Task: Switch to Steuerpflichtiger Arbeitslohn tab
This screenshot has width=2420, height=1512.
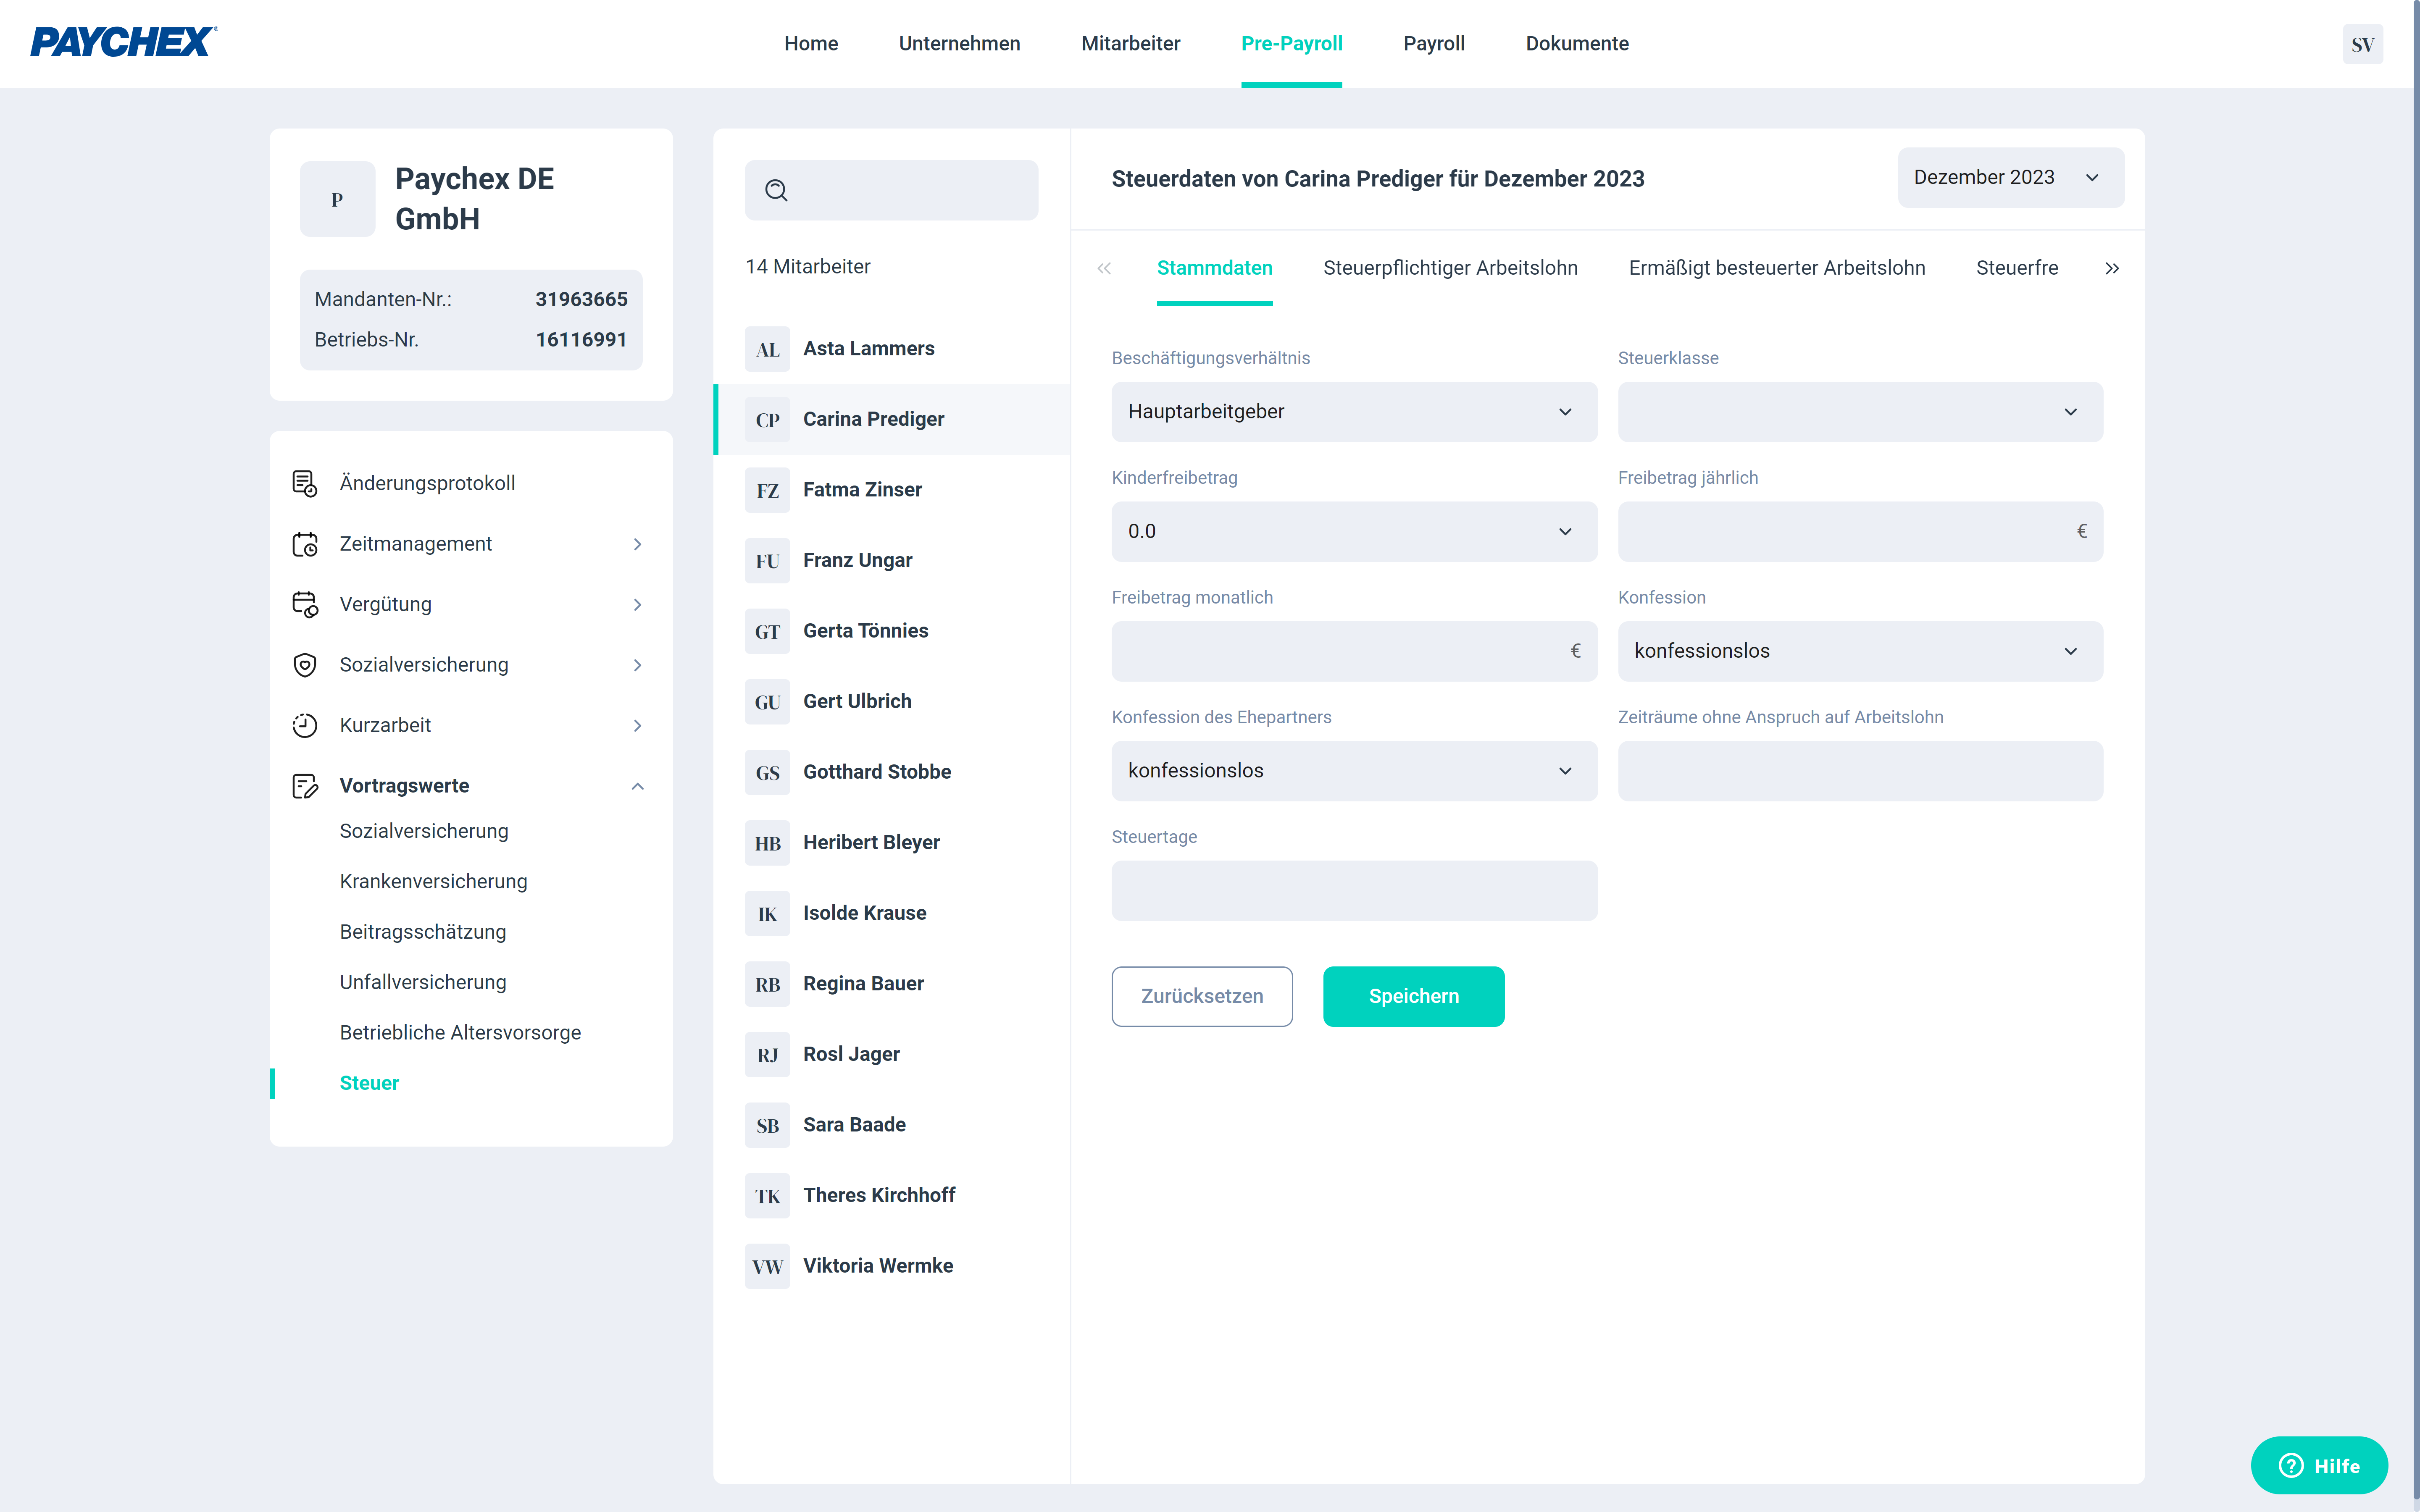Action: (1450, 268)
